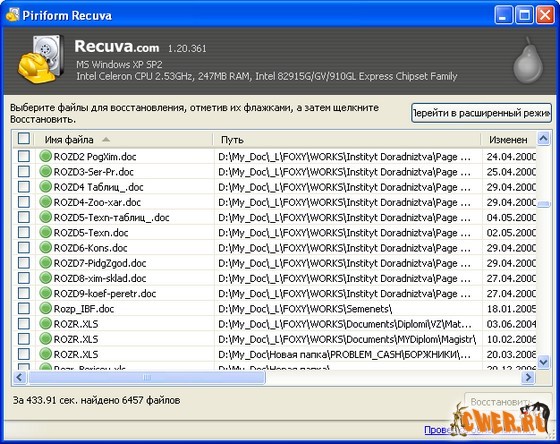Click the horizontal scrollbar right arrow
560x444 pixels.
pyautogui.click(x=528, y=377)
